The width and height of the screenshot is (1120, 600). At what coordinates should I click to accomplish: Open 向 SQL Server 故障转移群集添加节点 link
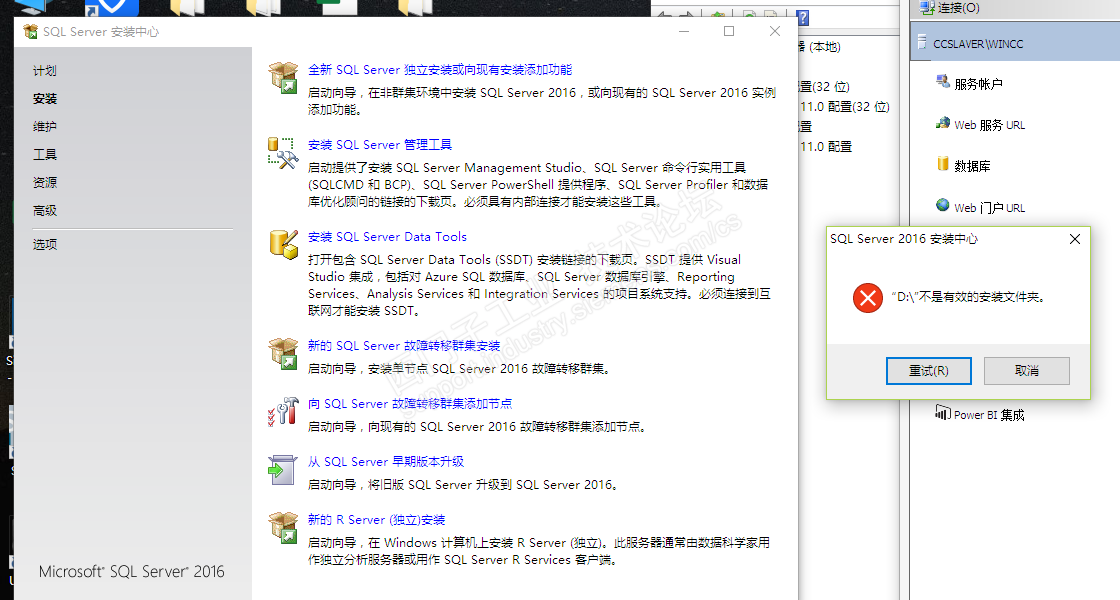410,404
